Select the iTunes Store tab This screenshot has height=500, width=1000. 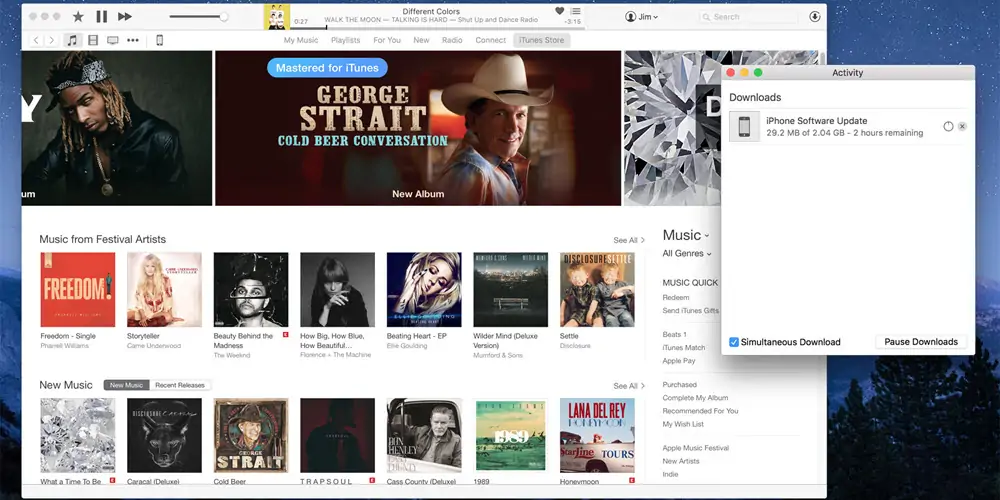coord(541,40)
